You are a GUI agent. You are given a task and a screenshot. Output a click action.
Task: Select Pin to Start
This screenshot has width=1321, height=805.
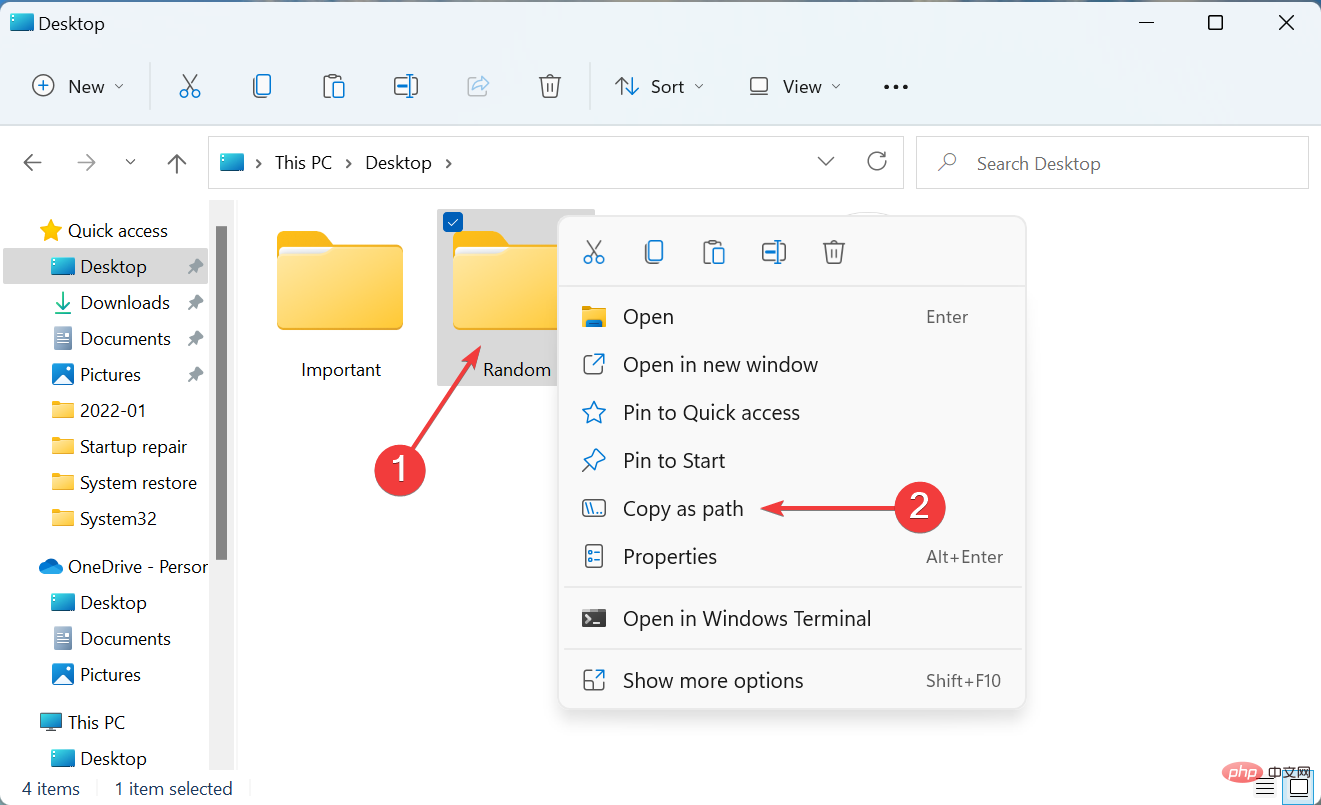click(x=792, y=461)
